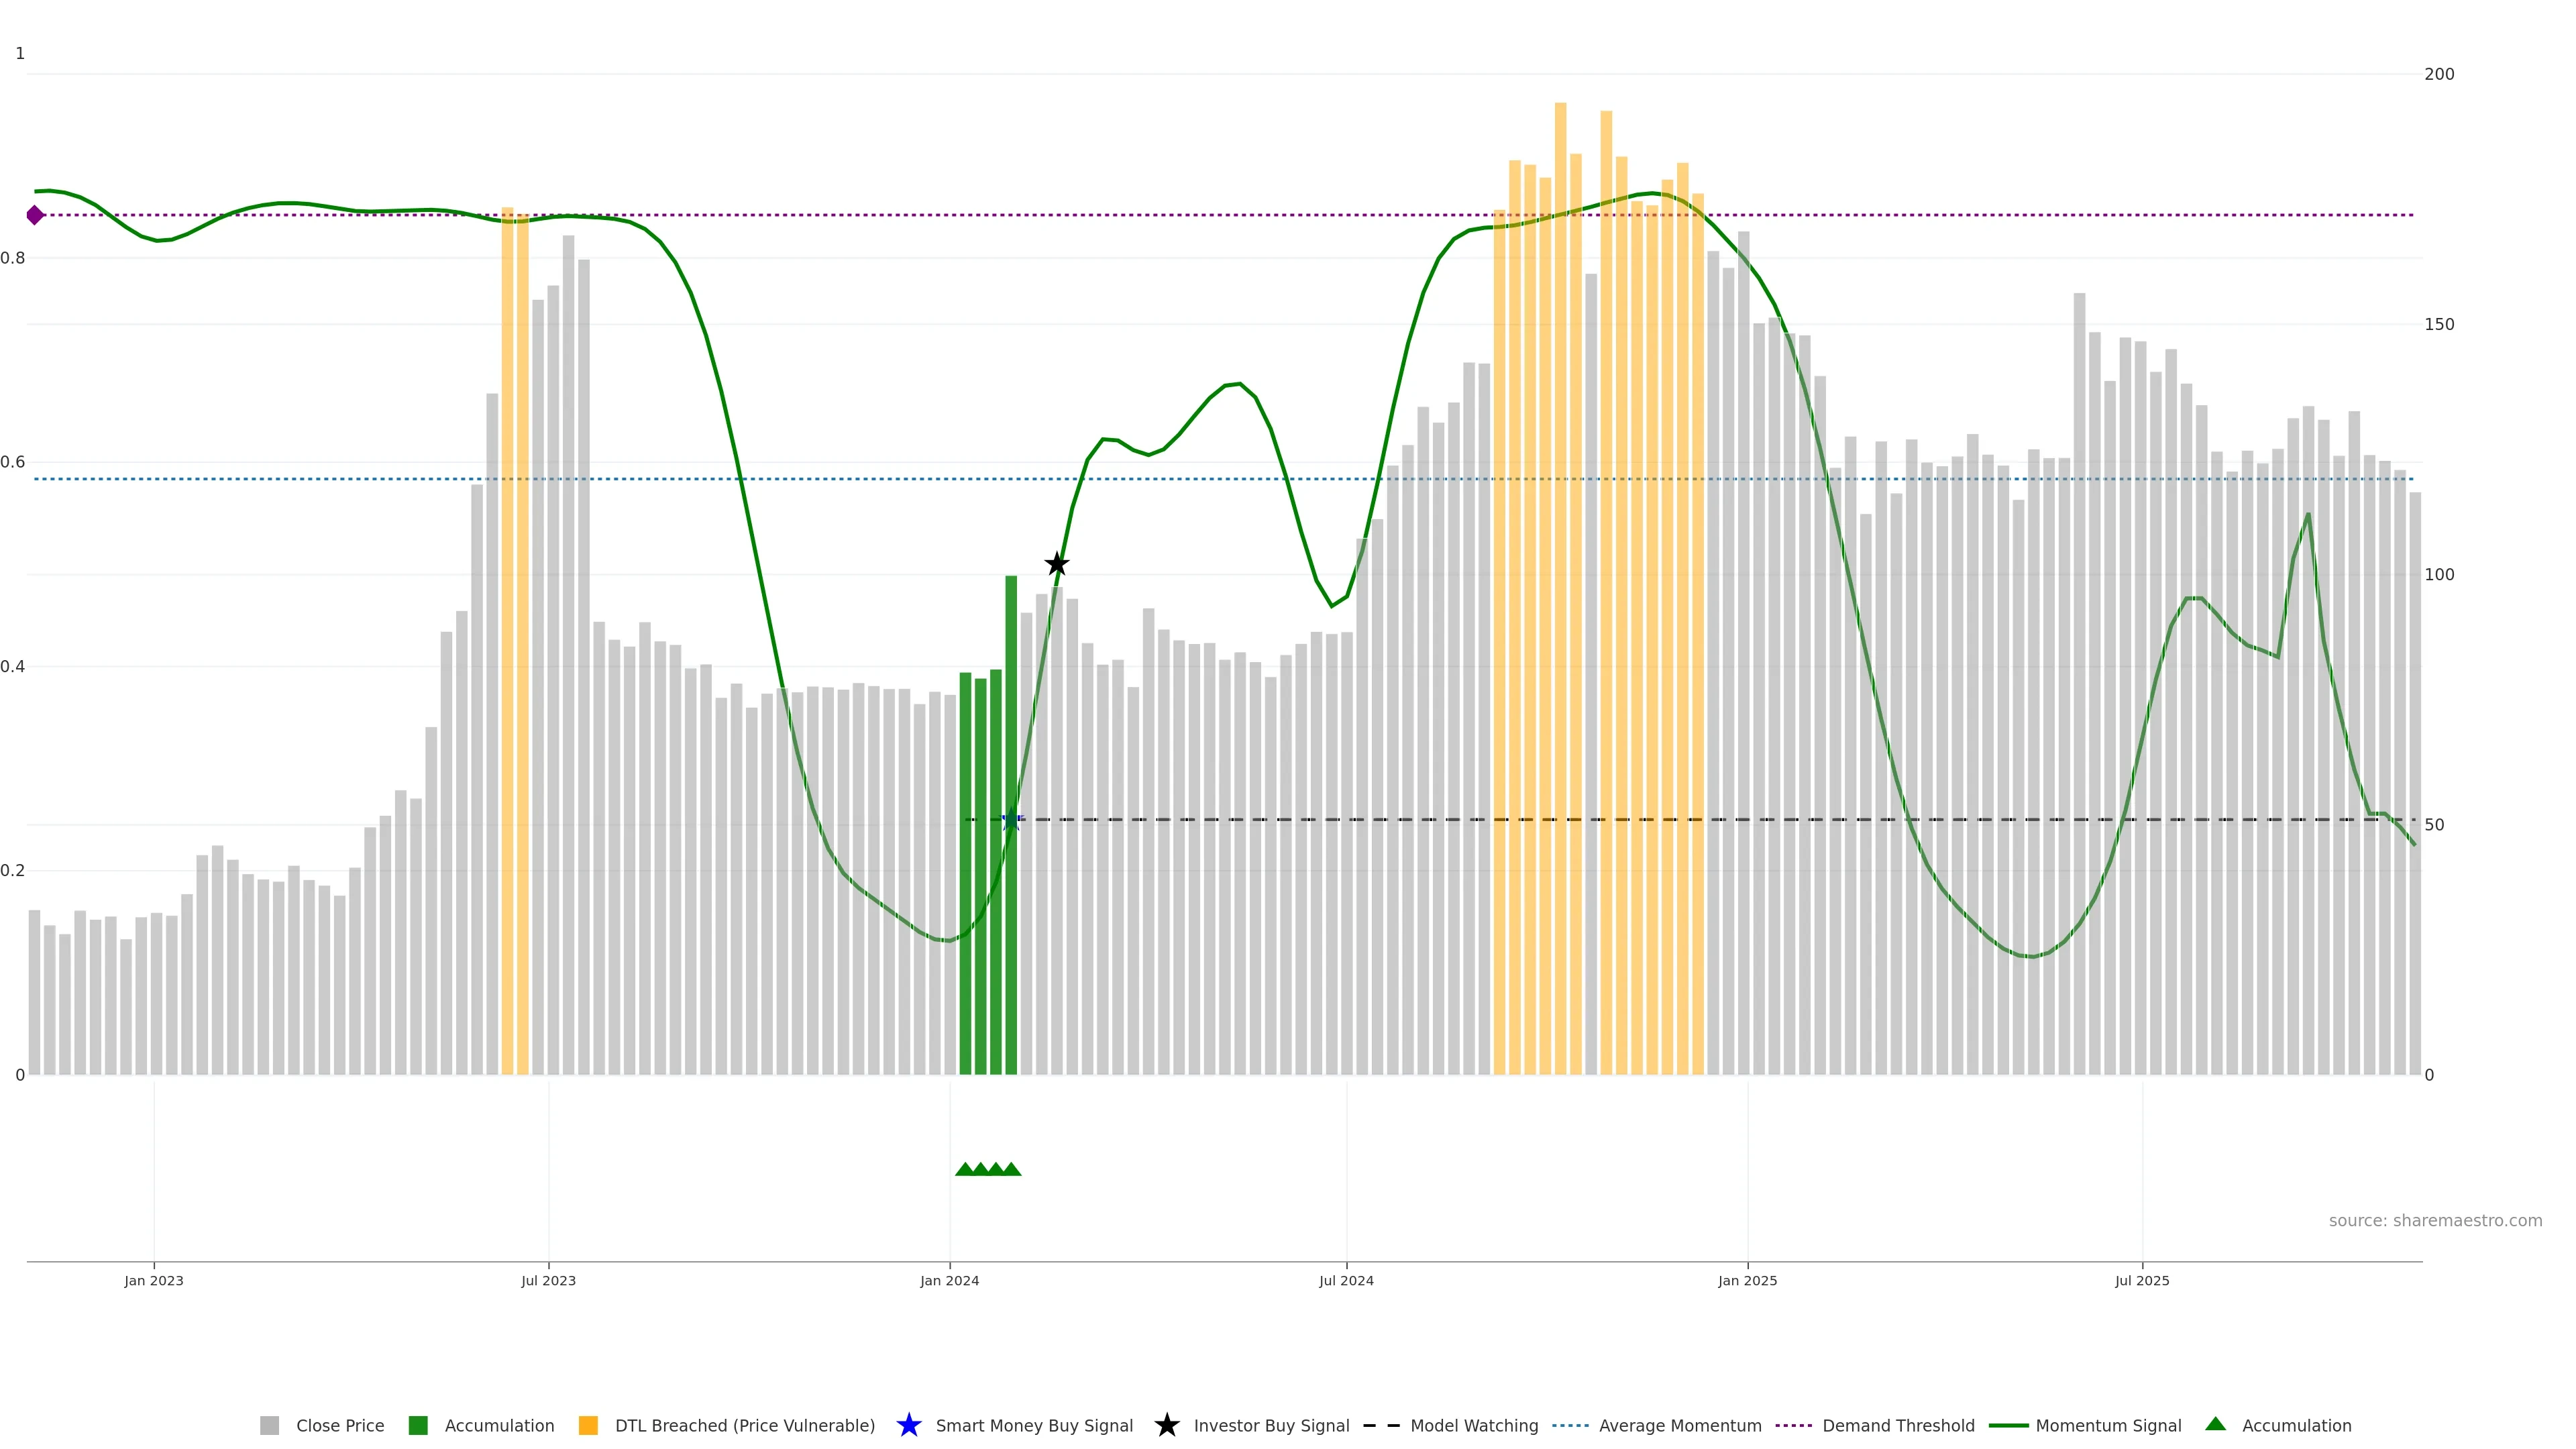Click the Jul 2023 axis label
Image resolution: width=2576 pixels, height=1449 pixels.
[548, 1280]
